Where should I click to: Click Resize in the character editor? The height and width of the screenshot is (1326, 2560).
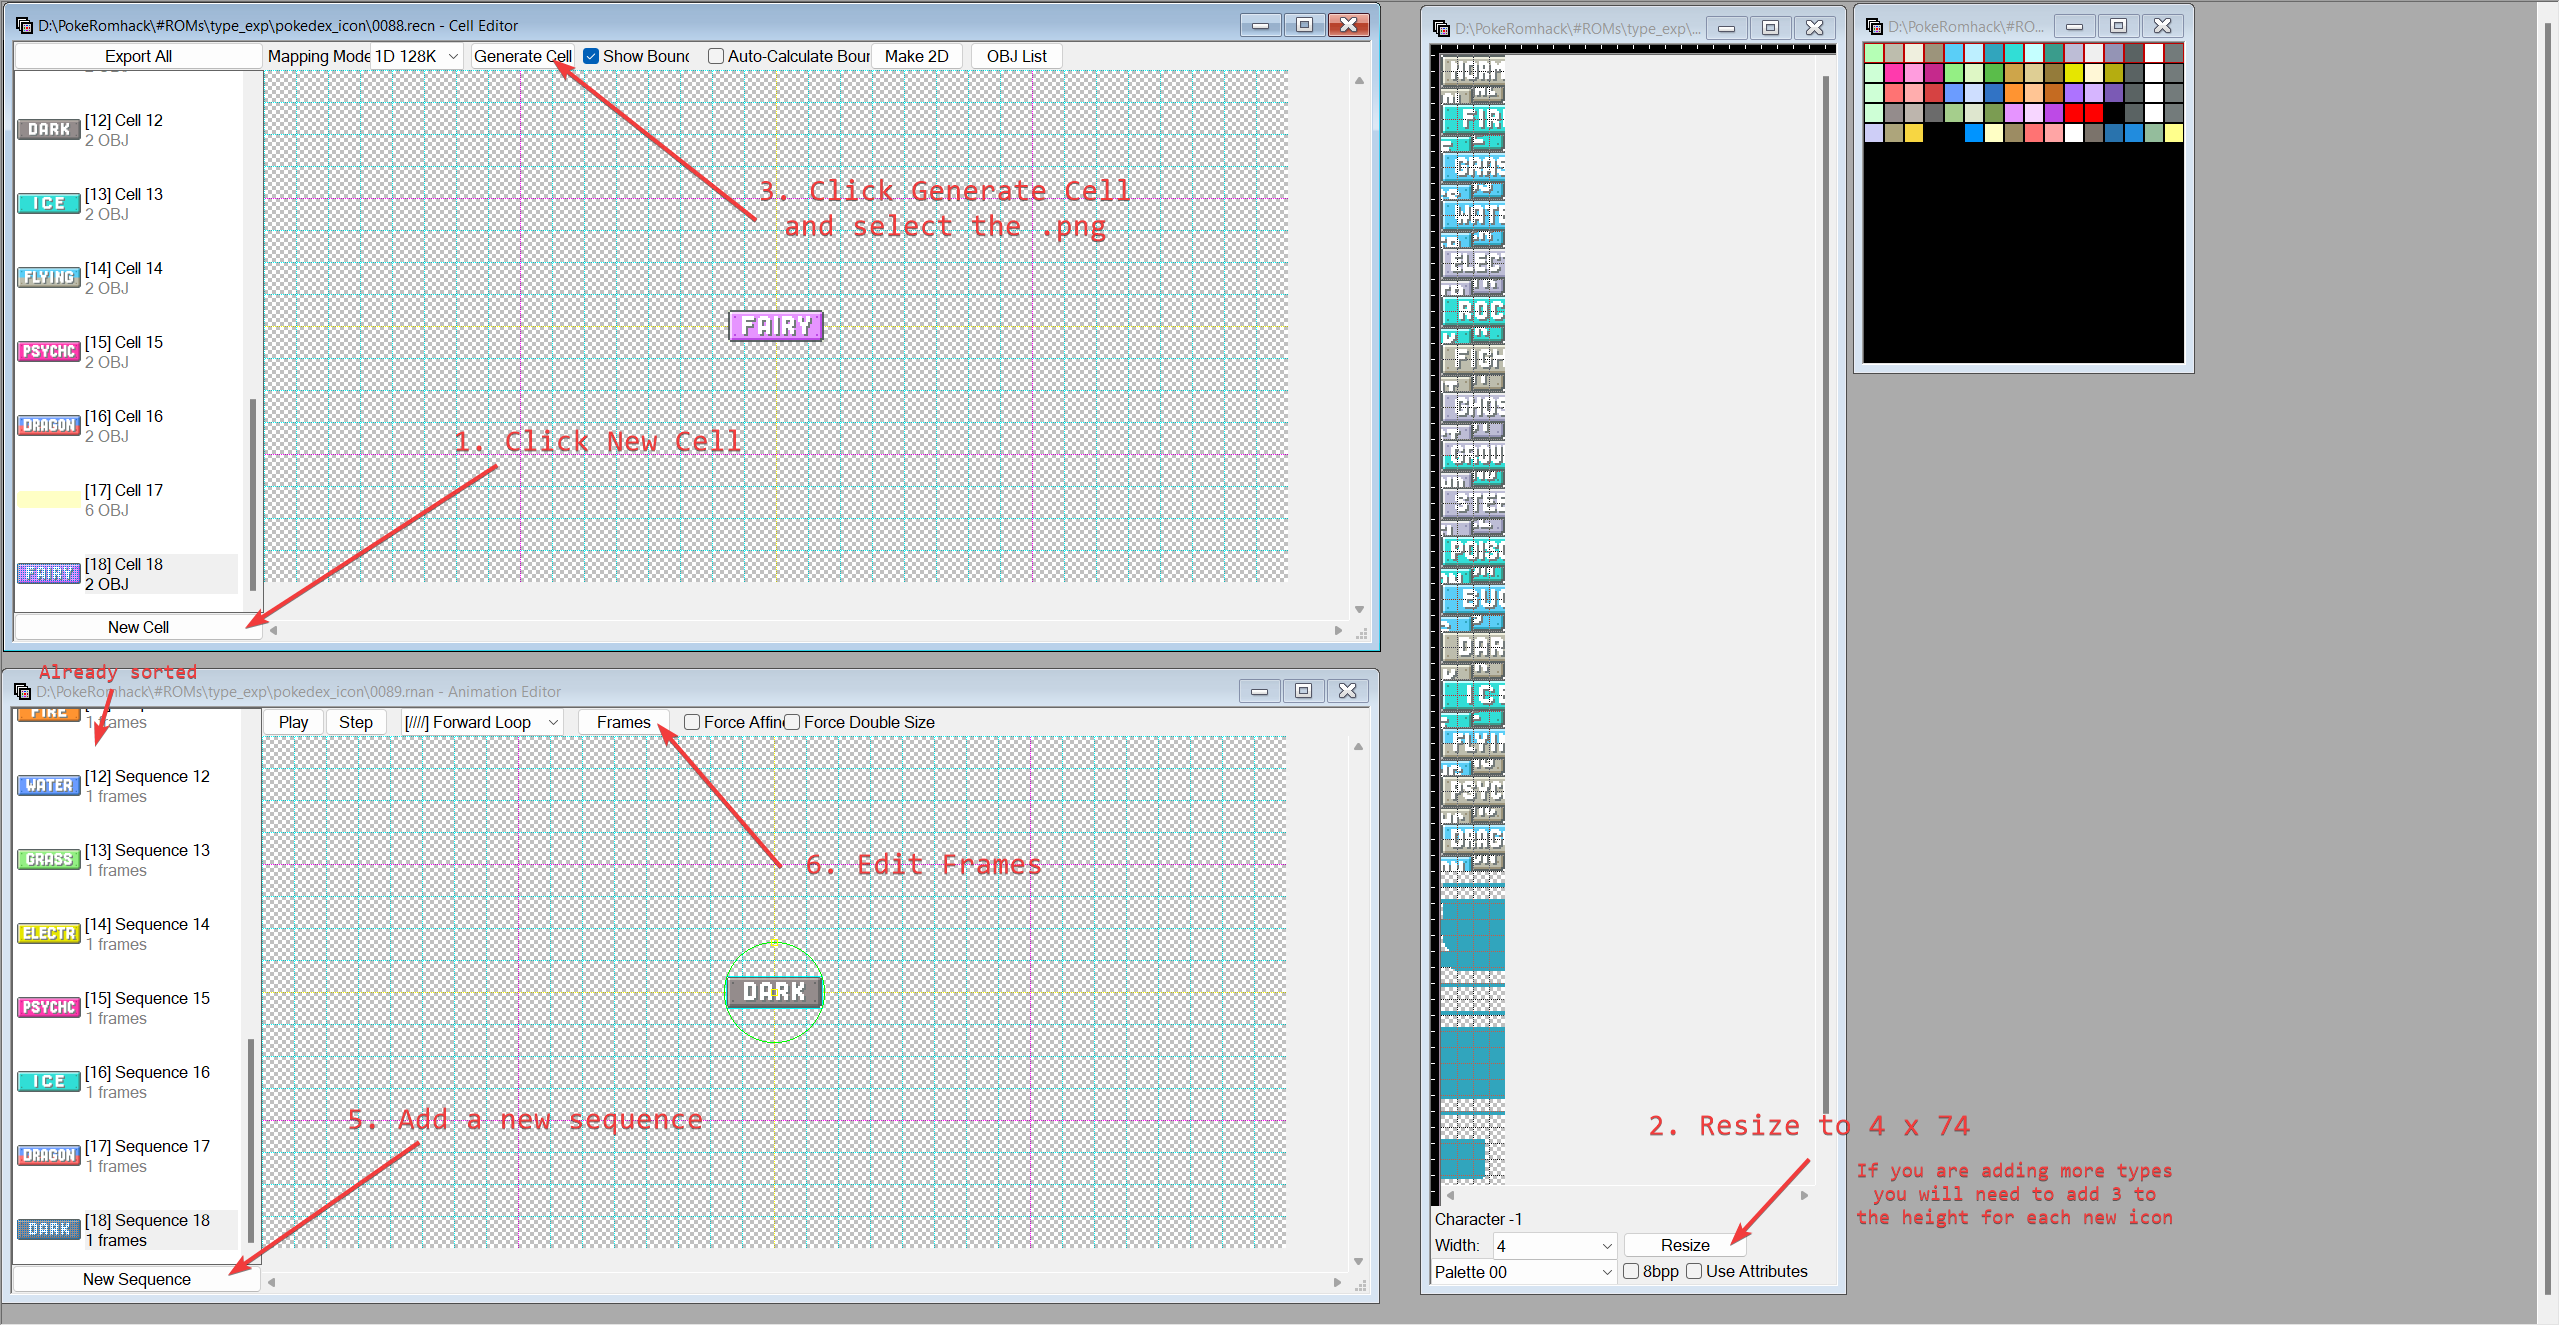coord(1685,1245)
